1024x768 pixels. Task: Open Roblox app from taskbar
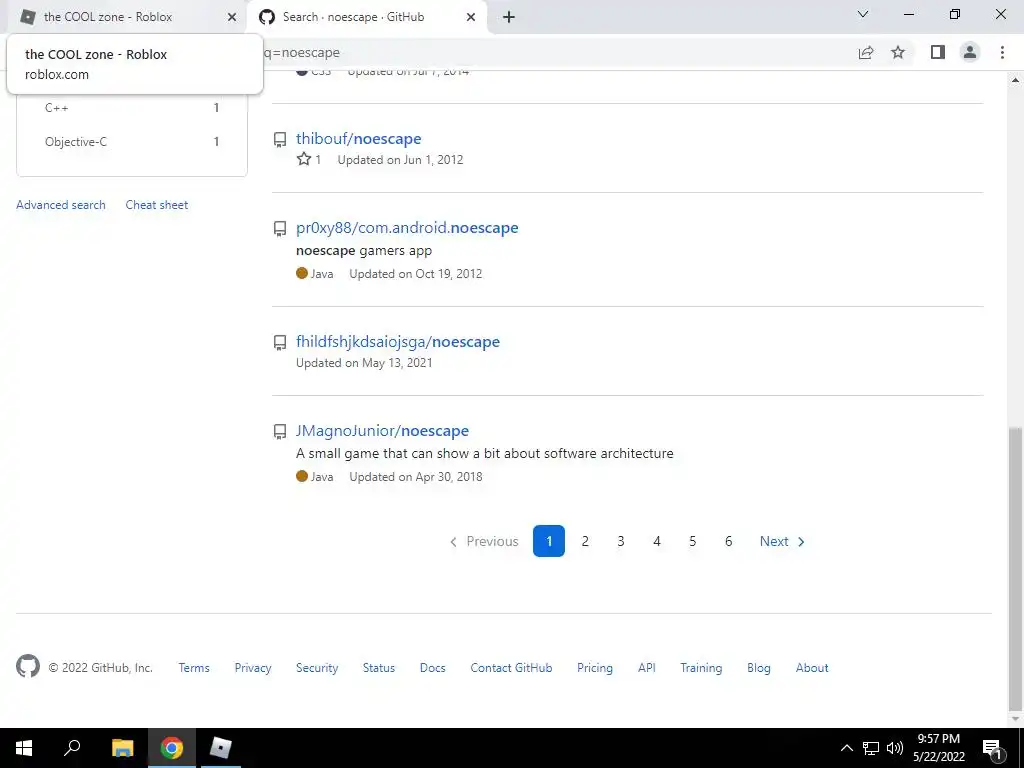(x=220, y=748)
